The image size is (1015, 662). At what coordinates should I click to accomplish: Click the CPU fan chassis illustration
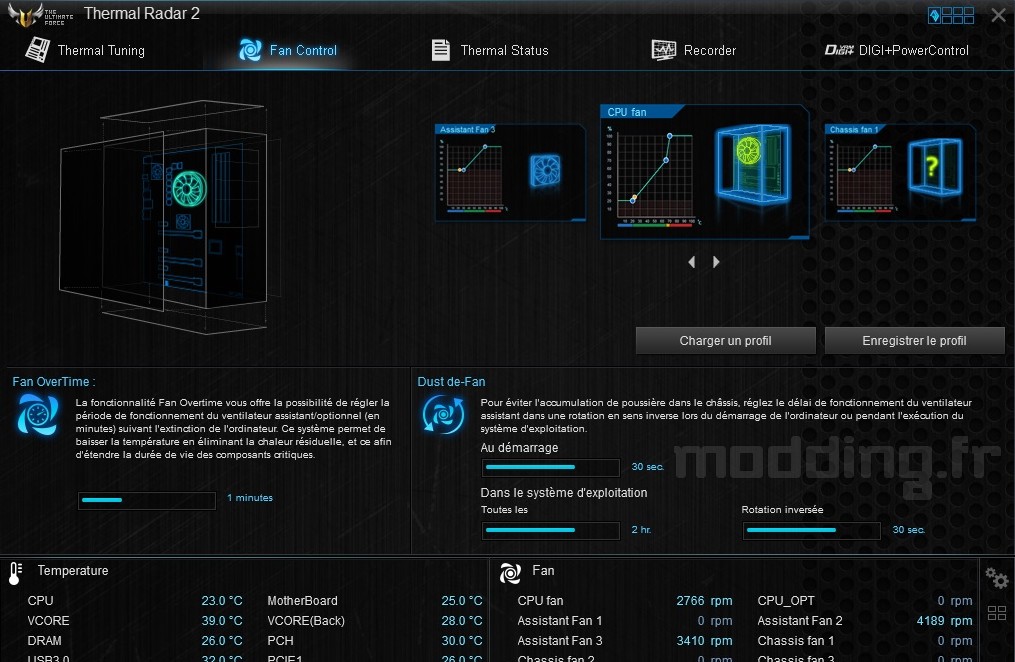753,164
